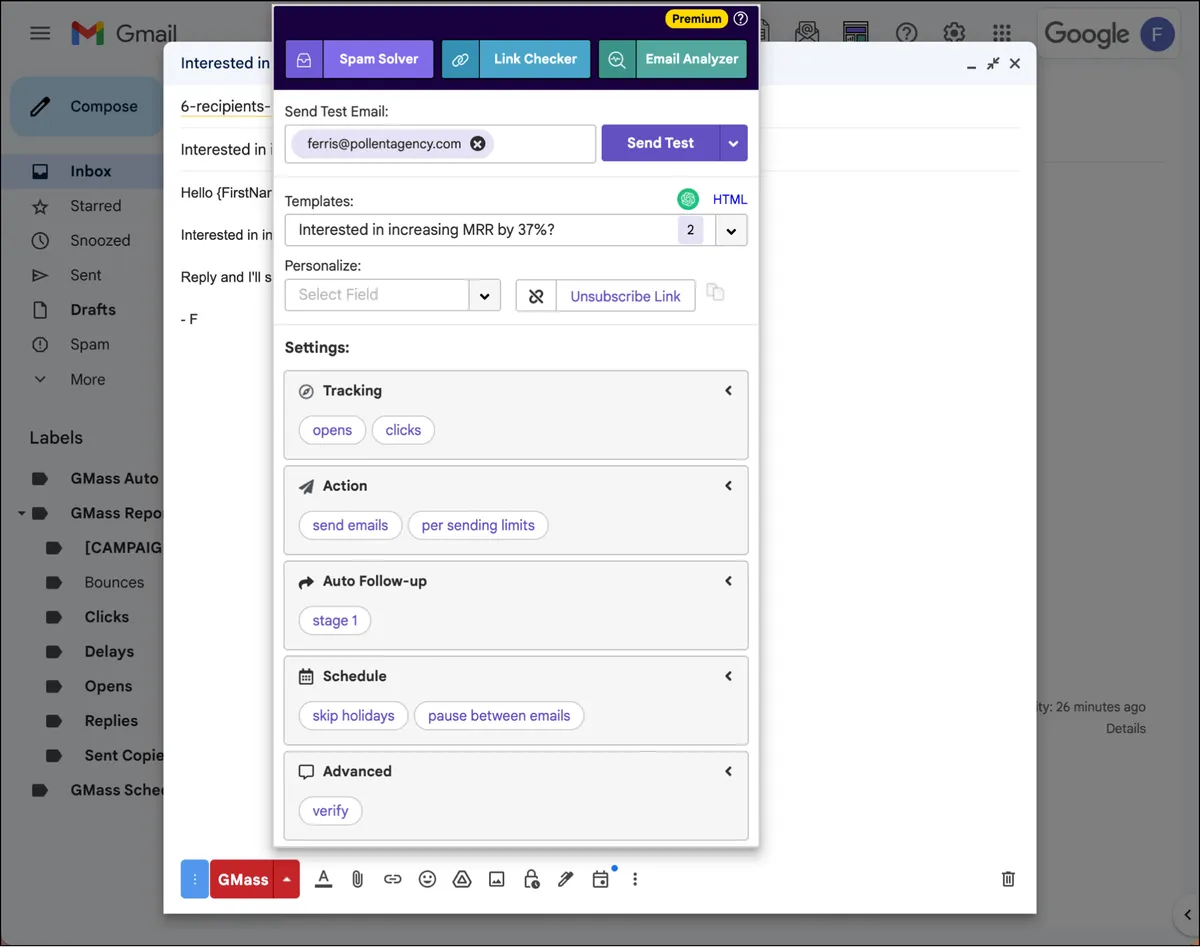This screenshot has height=947, width=1200.
Task: Click the Gmail support question mark icon
Action: 907,33
